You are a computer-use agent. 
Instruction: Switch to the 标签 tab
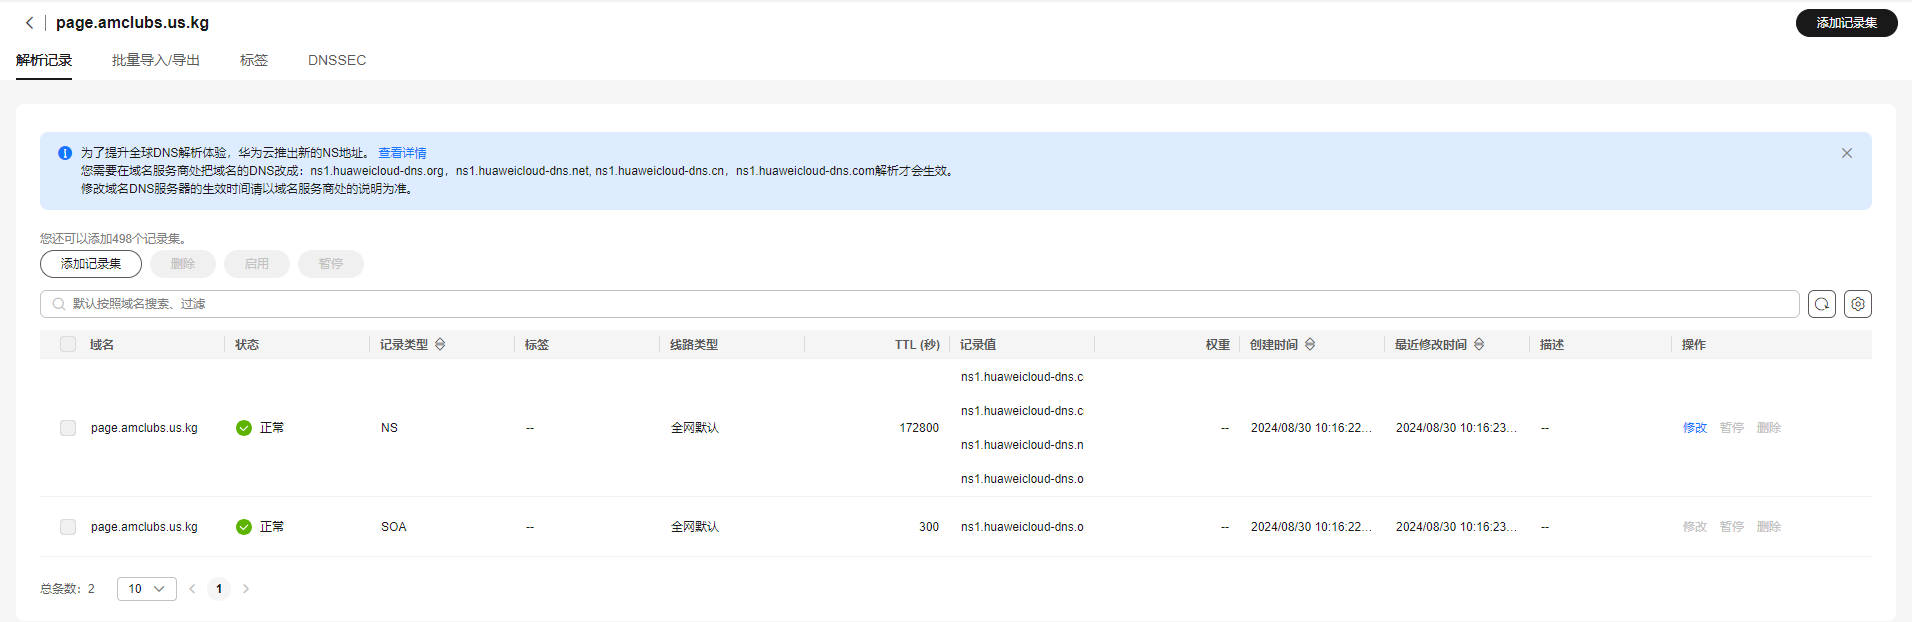[253, 60]
